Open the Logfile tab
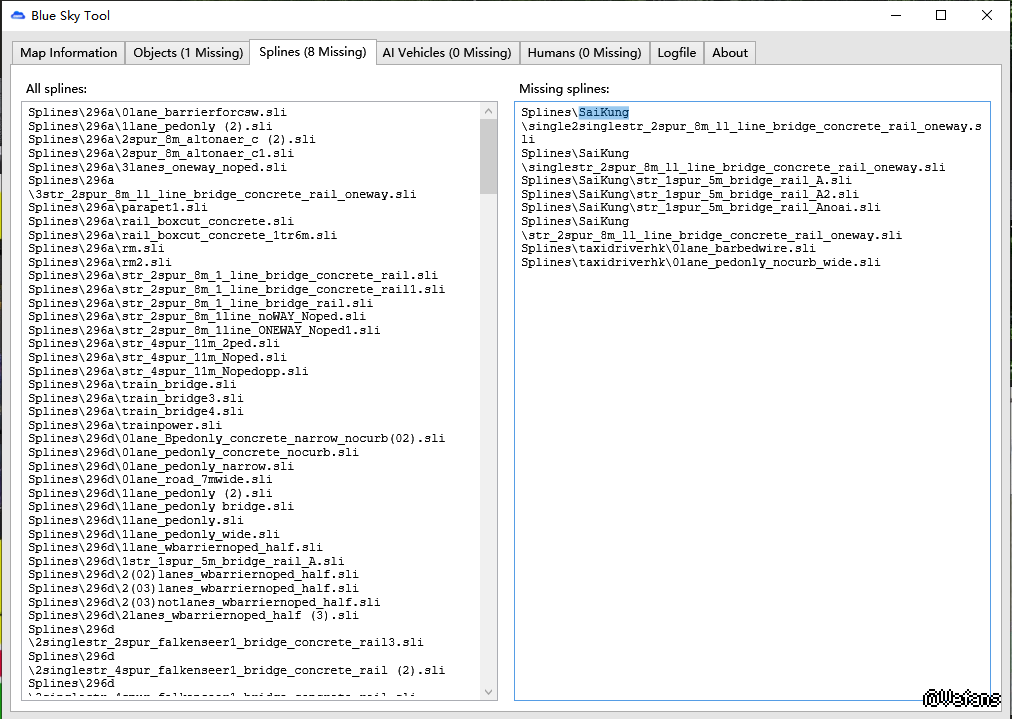 (x=677, y=53)
